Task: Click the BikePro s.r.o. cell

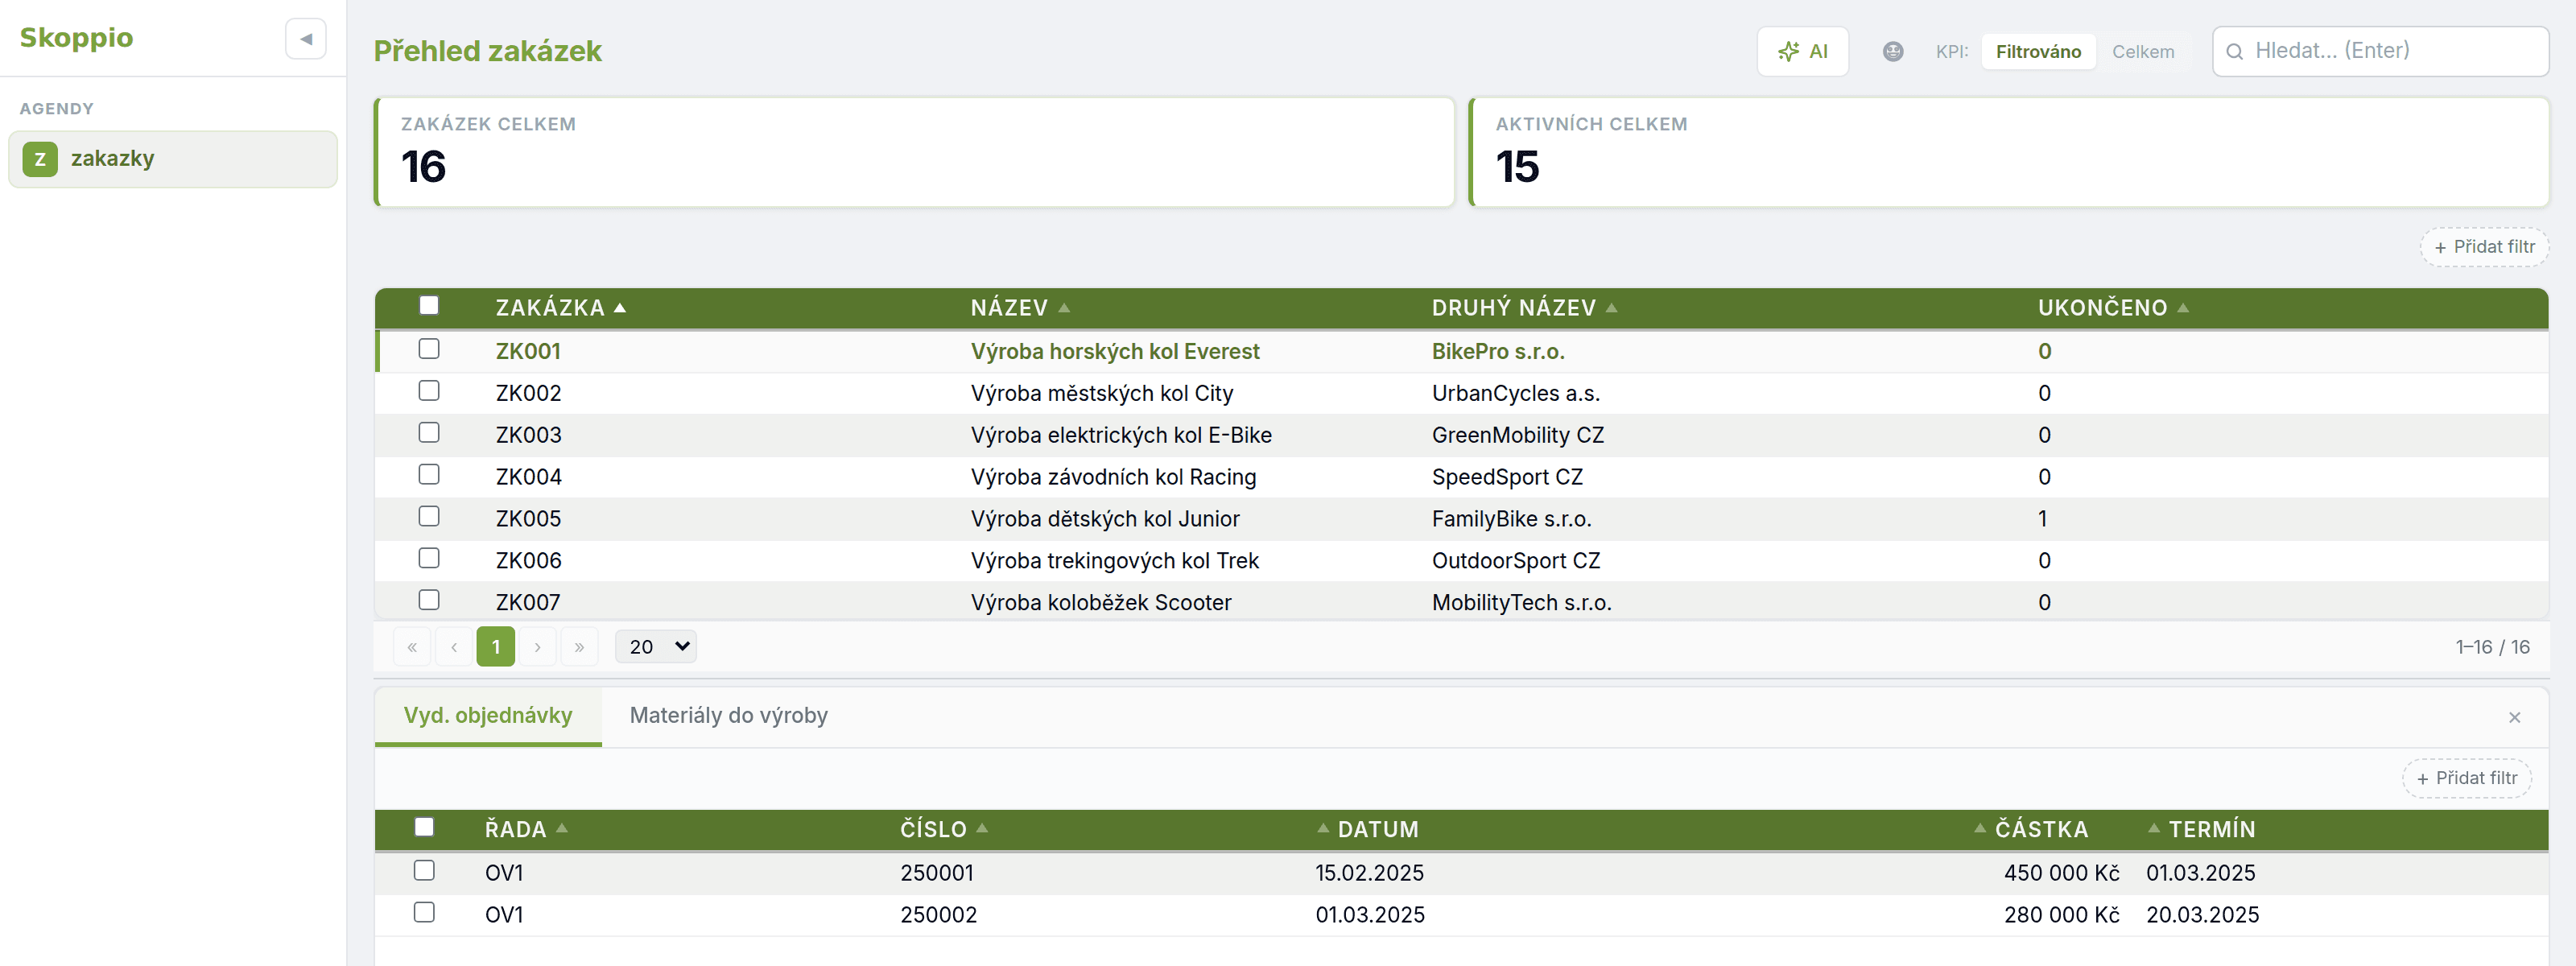Action: pos(1498,352)
